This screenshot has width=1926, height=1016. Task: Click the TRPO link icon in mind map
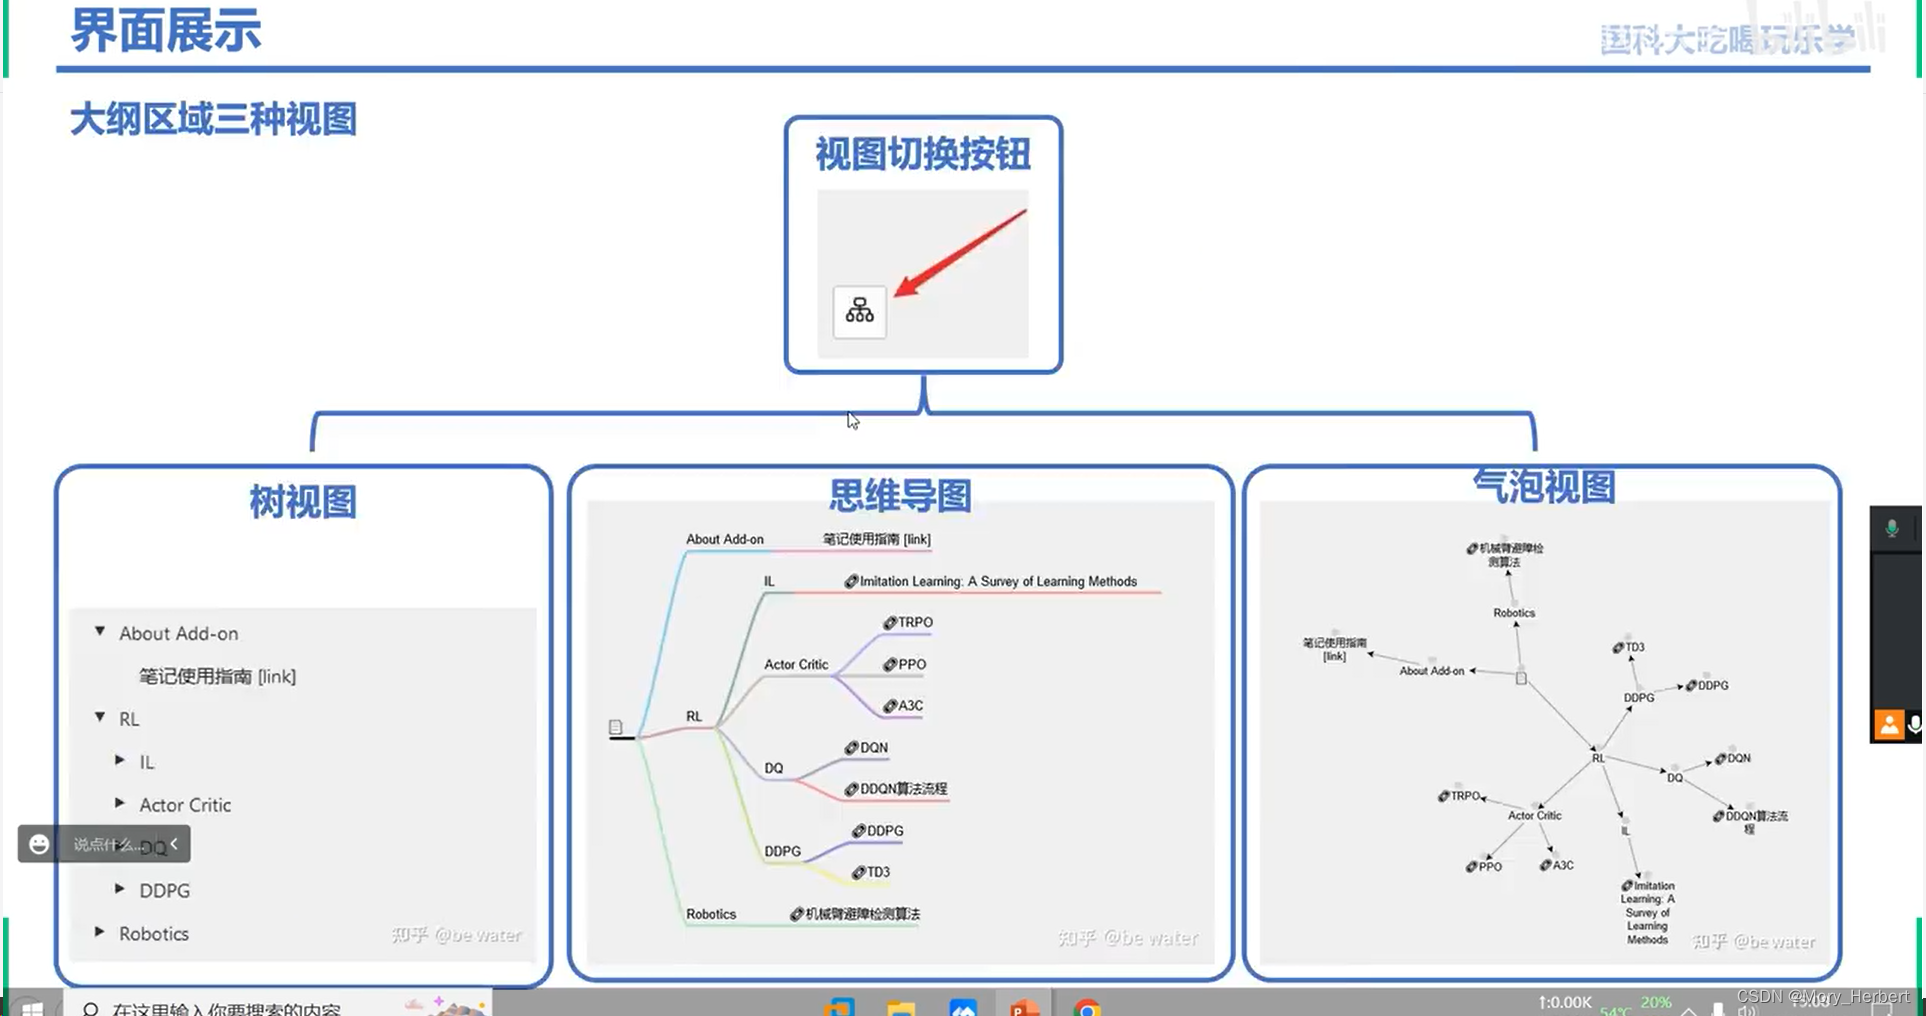(889, 623)
